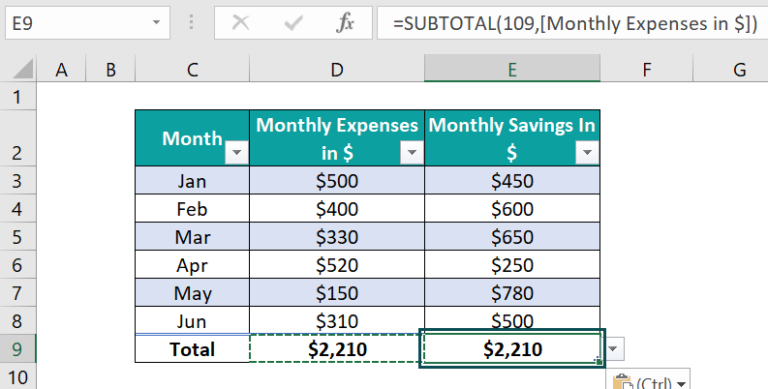Select the $650 savings cell
Viewport: 768px width, 389px height.
click(512, 237)
